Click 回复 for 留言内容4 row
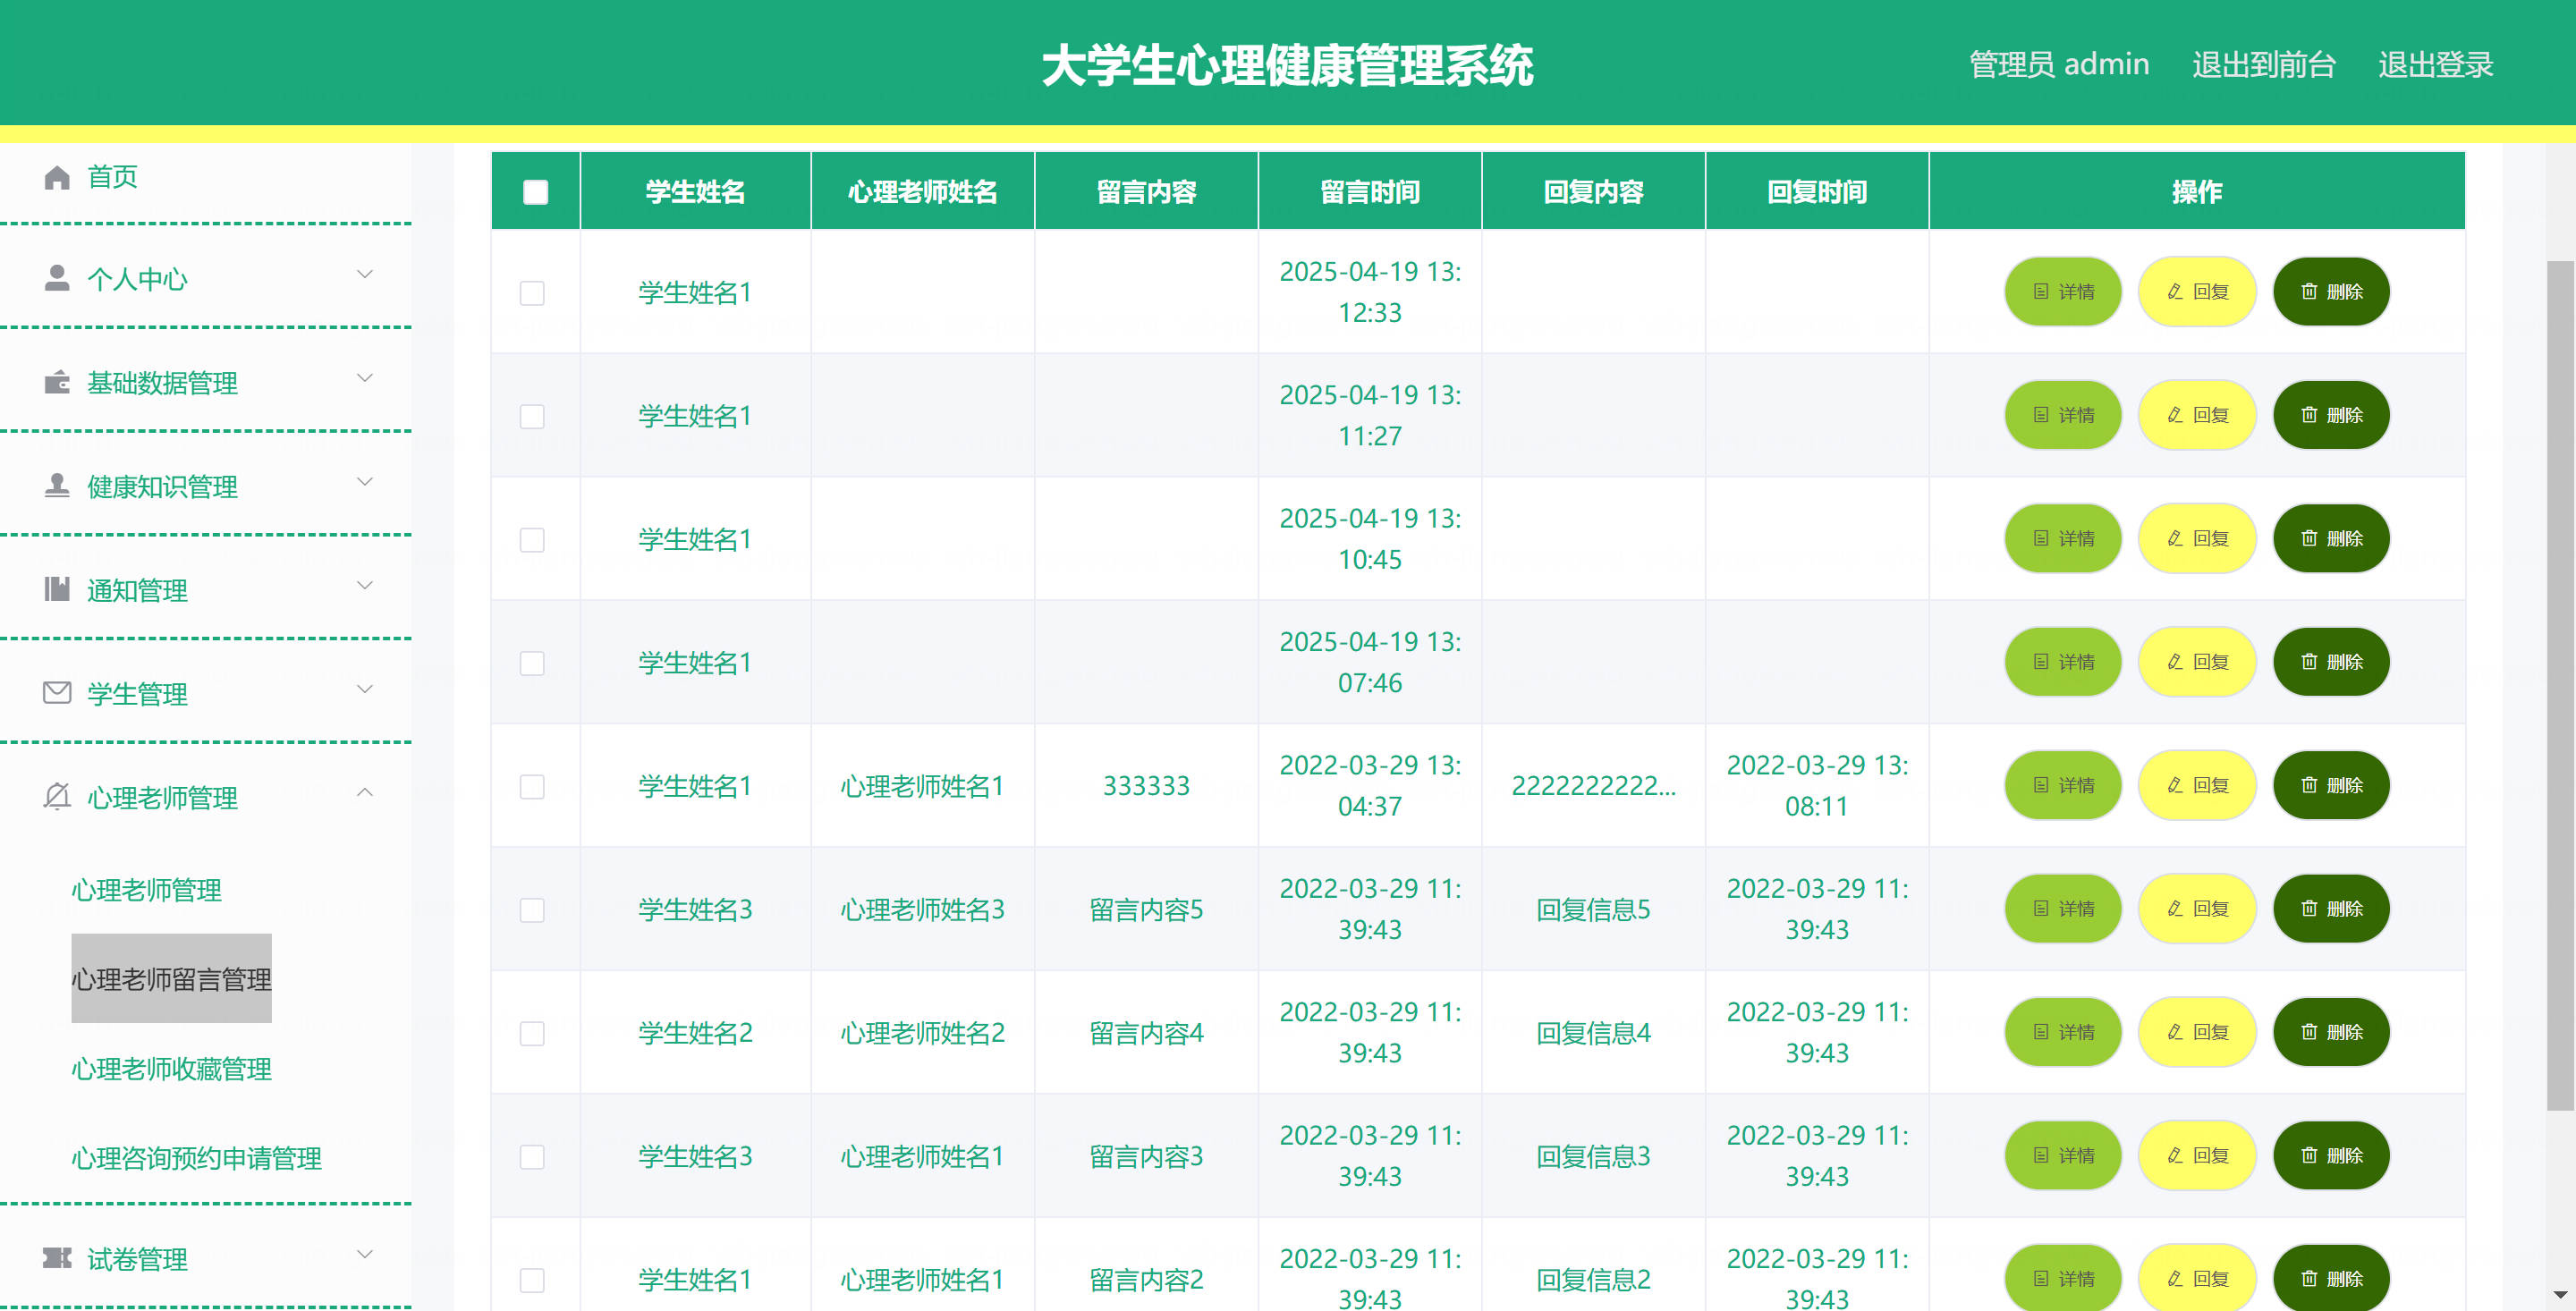The width and height of the screenshot is (2576, 1311). [2197, 1031]
